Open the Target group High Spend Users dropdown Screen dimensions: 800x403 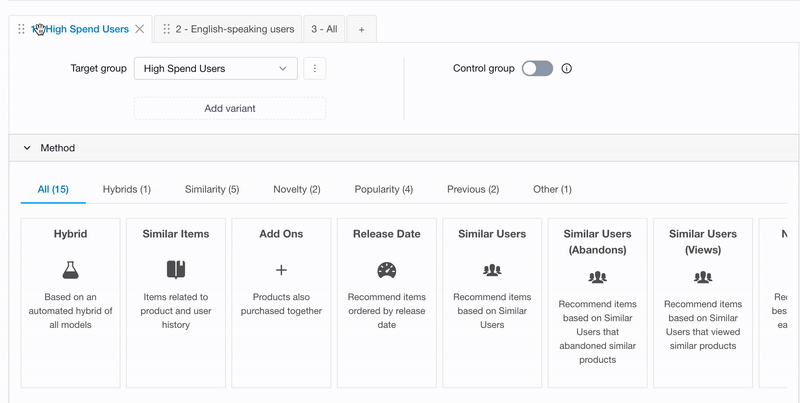(x=215, y=68)
